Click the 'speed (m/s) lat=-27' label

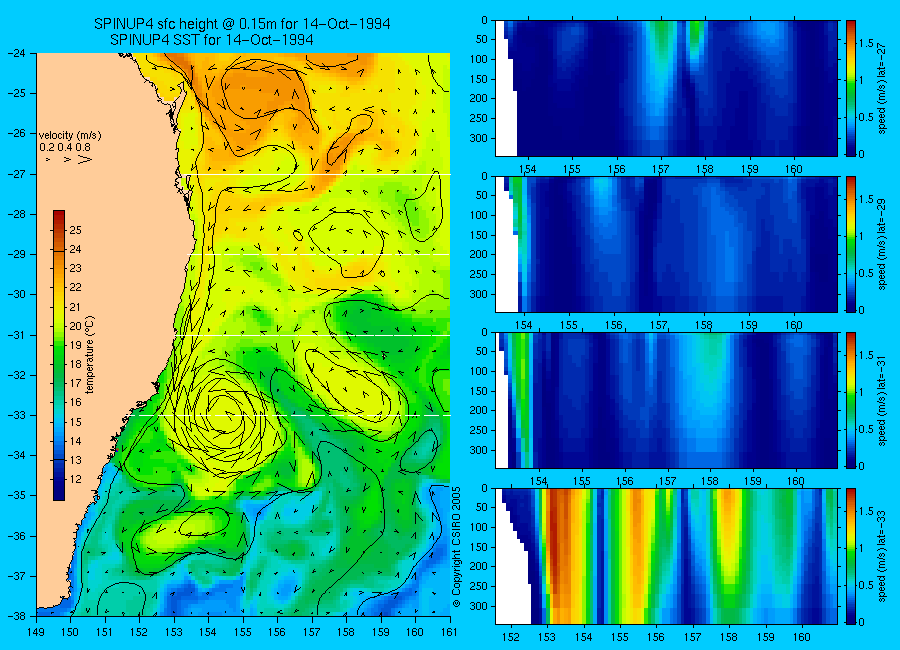(x=882, y=88)
